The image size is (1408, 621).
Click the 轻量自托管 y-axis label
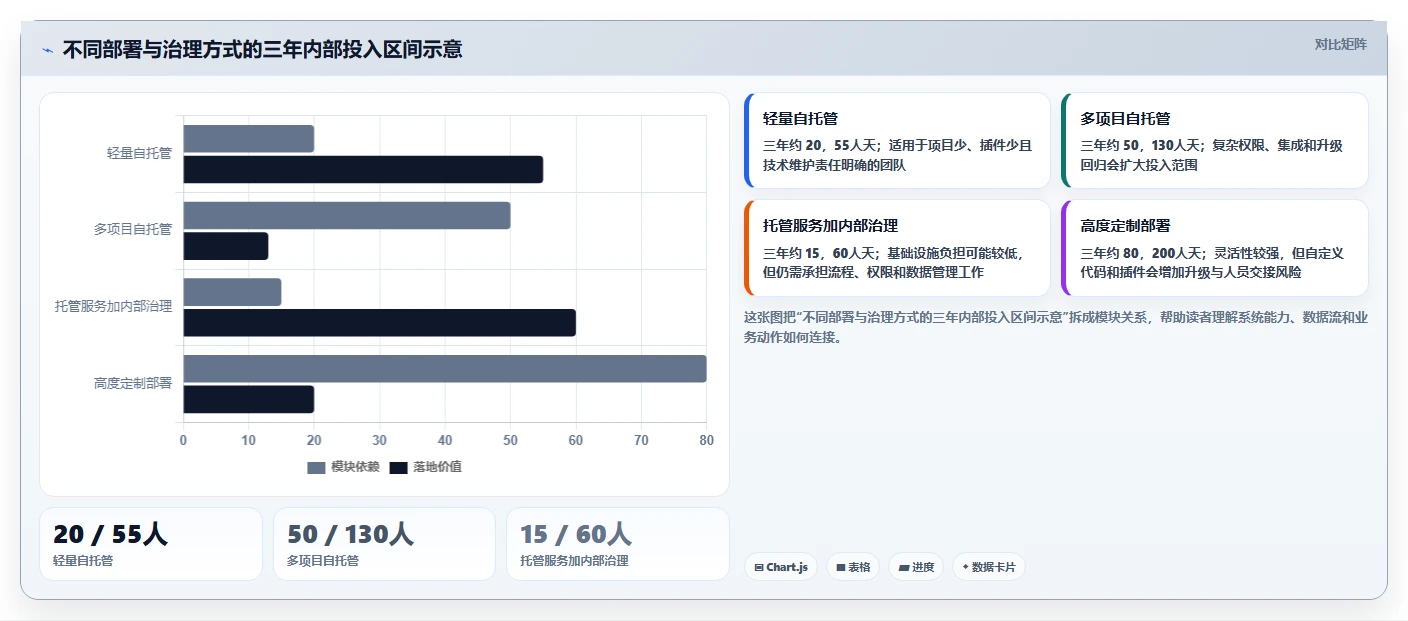coord(139,153)
